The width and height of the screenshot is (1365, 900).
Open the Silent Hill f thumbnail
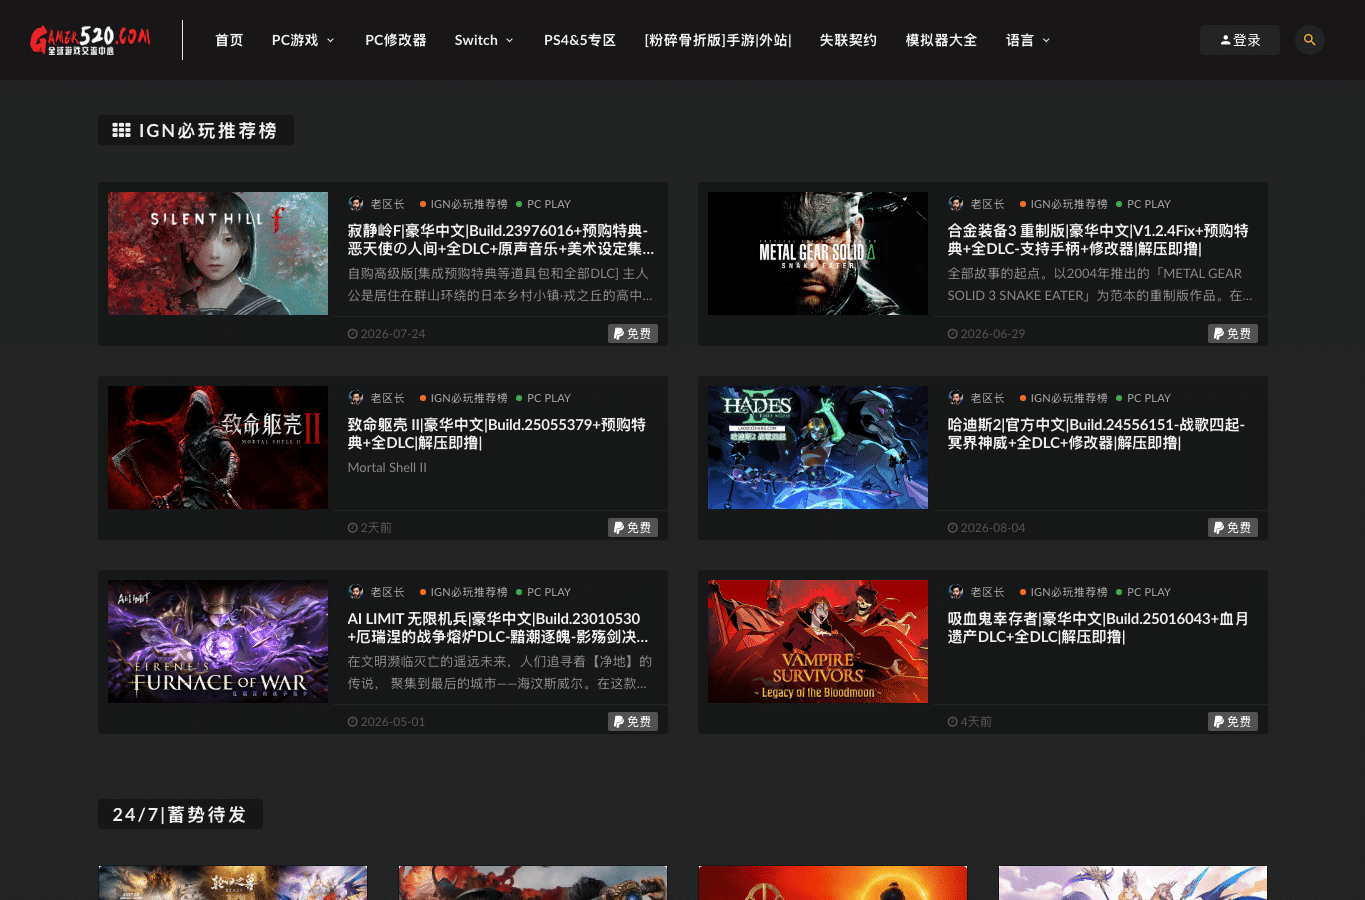pyautogui.click(x=218, y=253)
